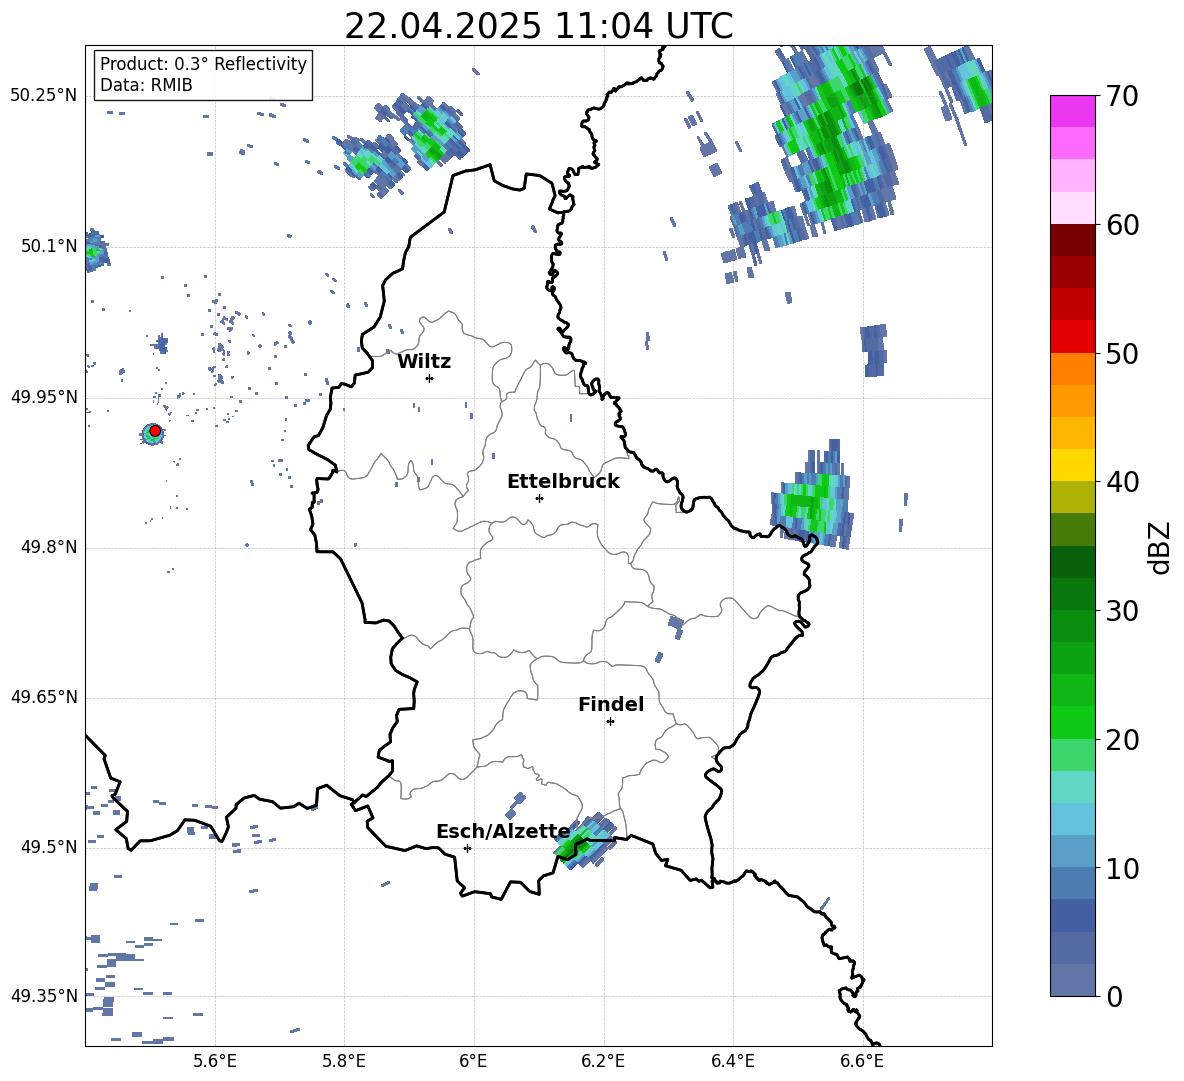Viewport: 1184px width, 1081px height.
Task: Click the Ettelbruck cross marker
Action: tap(539, 498)
